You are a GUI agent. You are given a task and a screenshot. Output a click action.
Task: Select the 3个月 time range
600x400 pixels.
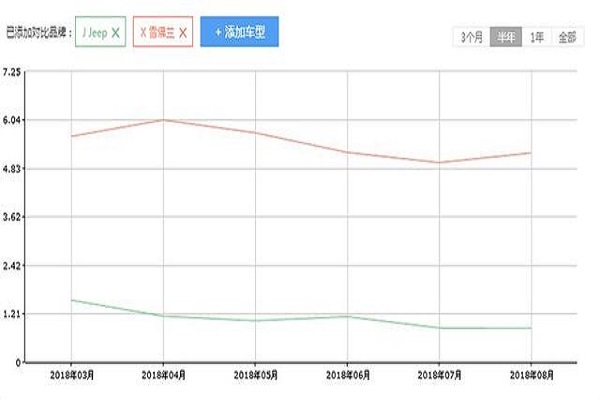click(472, 37)
